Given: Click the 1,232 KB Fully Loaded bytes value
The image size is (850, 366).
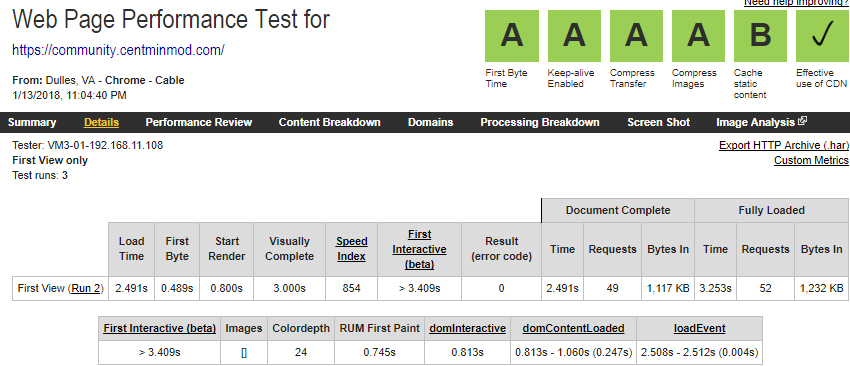Looking at the screenshot, I should tap(821, 288).
